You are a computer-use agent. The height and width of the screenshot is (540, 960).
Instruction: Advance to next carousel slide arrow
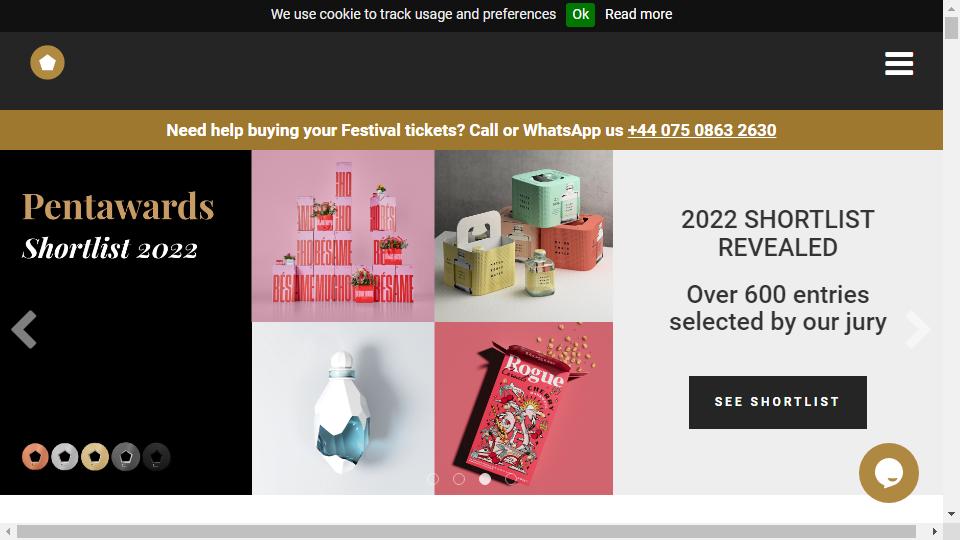click(917, 329)
